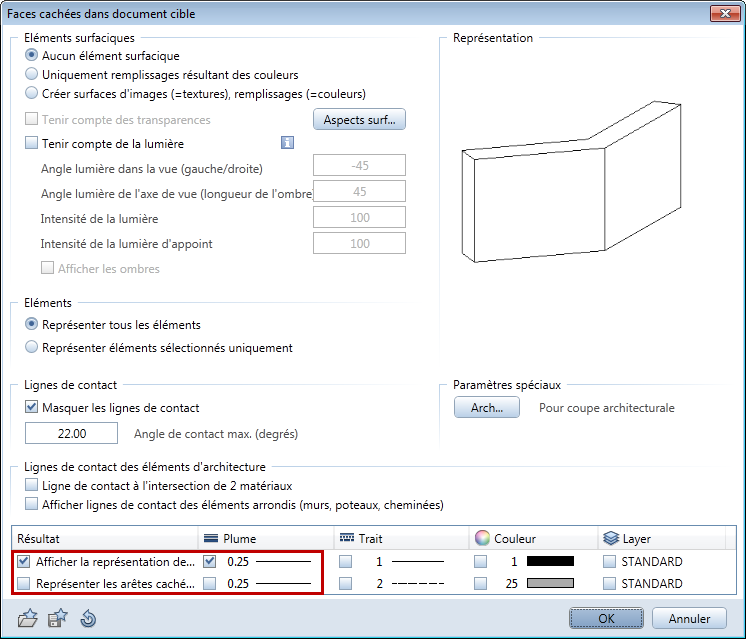This screenshot has width=746, height=639.
Task: Check Couleur checkbox for color 1
Action: pos(481,561)
